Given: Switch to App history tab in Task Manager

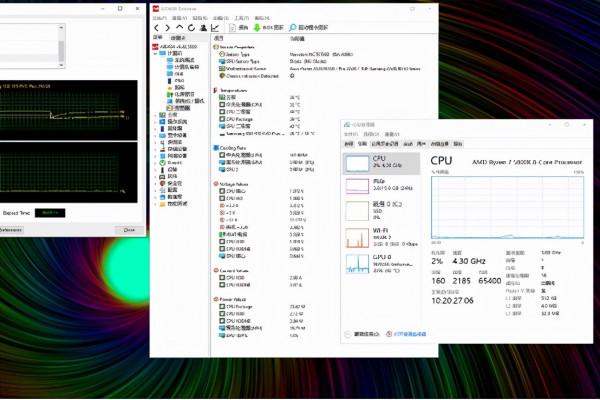Looking at the screenshot, I should tap(385, 144).
